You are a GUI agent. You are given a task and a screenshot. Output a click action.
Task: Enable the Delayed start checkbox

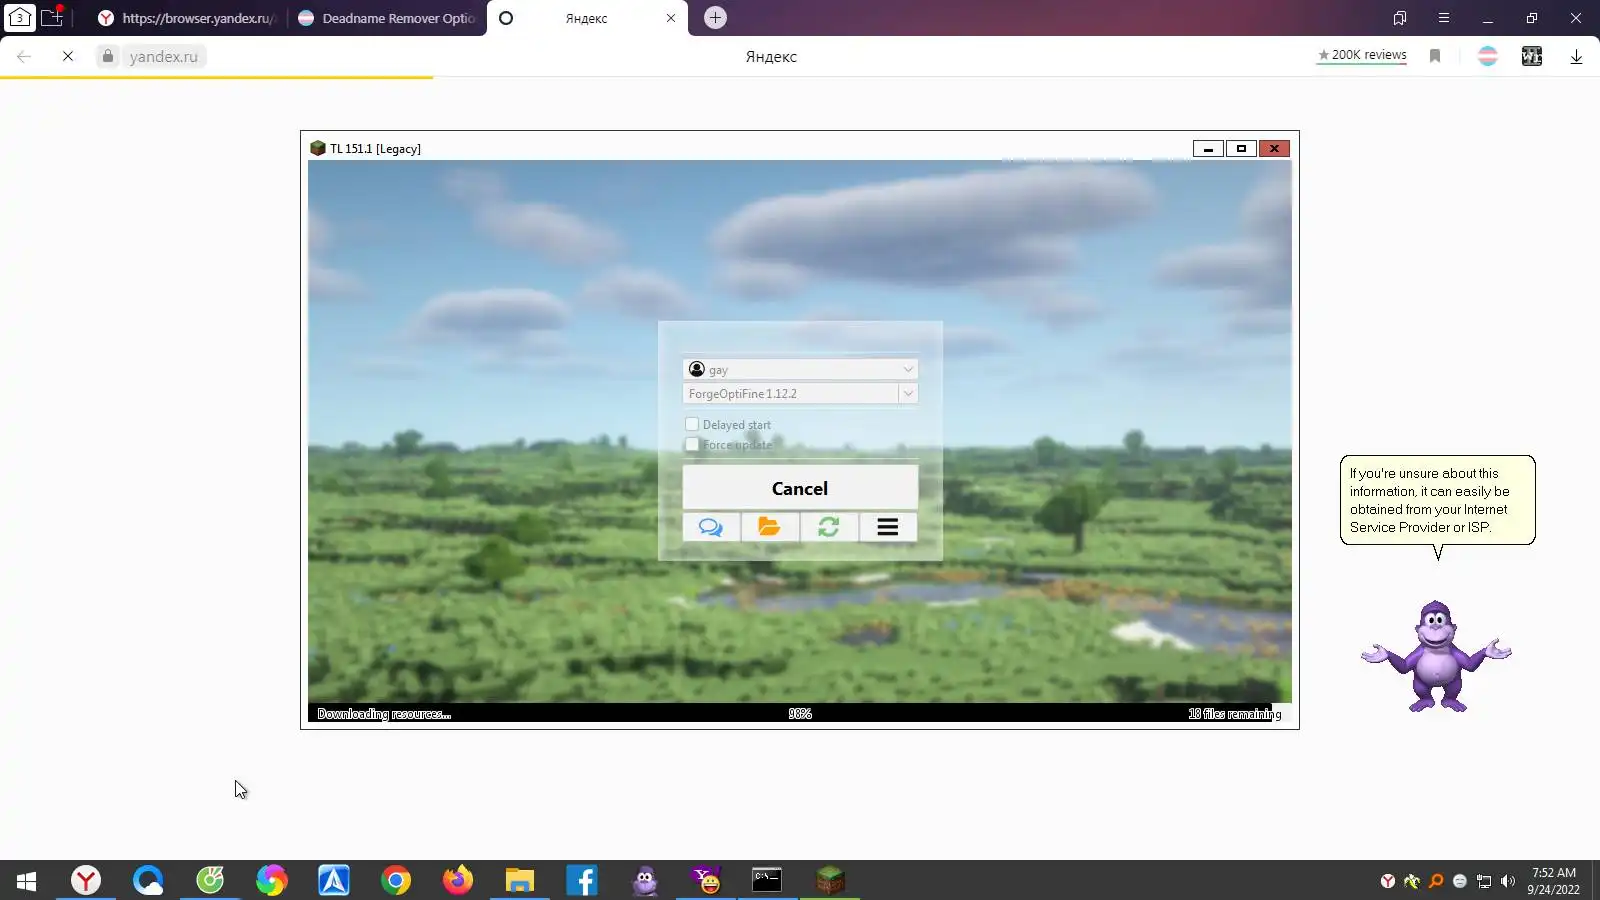click(x=692, y=424)
